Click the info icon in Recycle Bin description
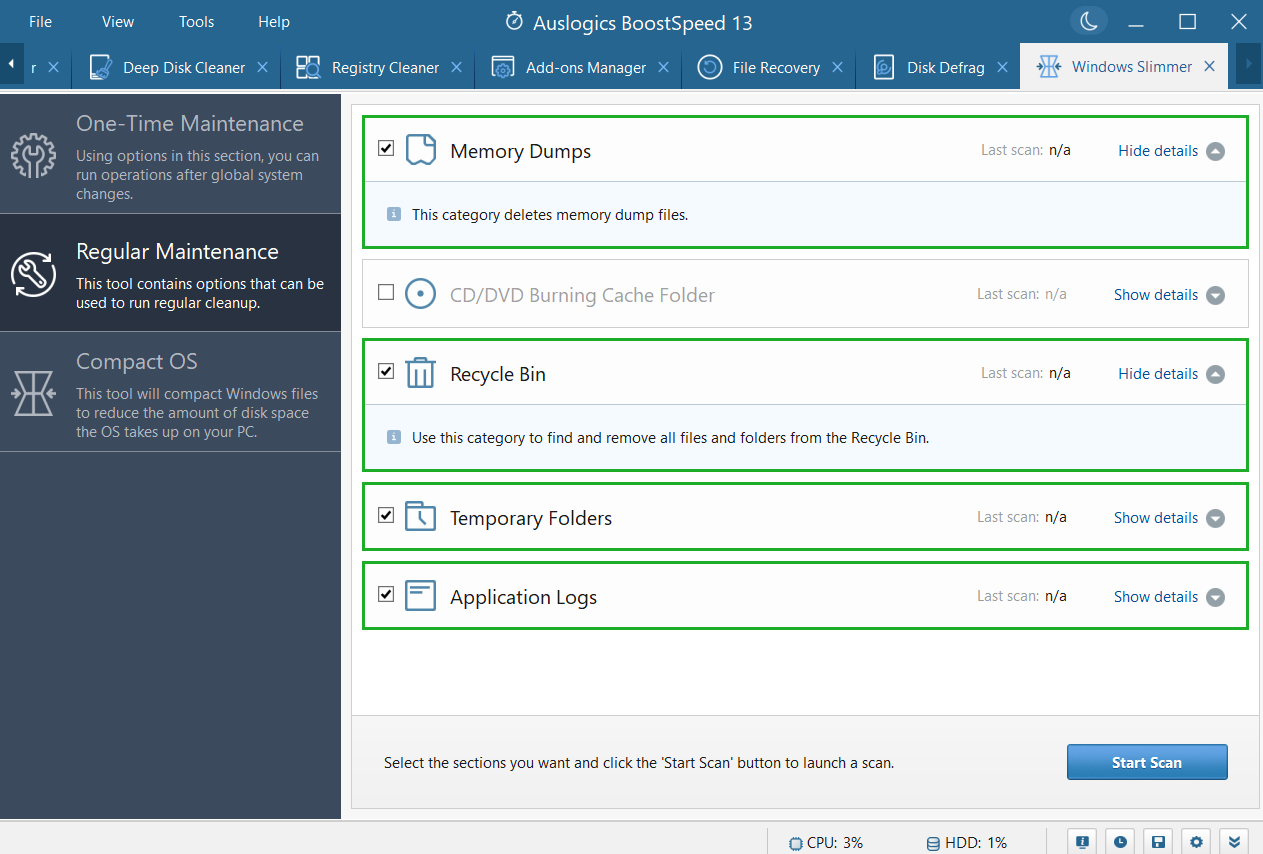1263x854 pixels. coord(394,437)
